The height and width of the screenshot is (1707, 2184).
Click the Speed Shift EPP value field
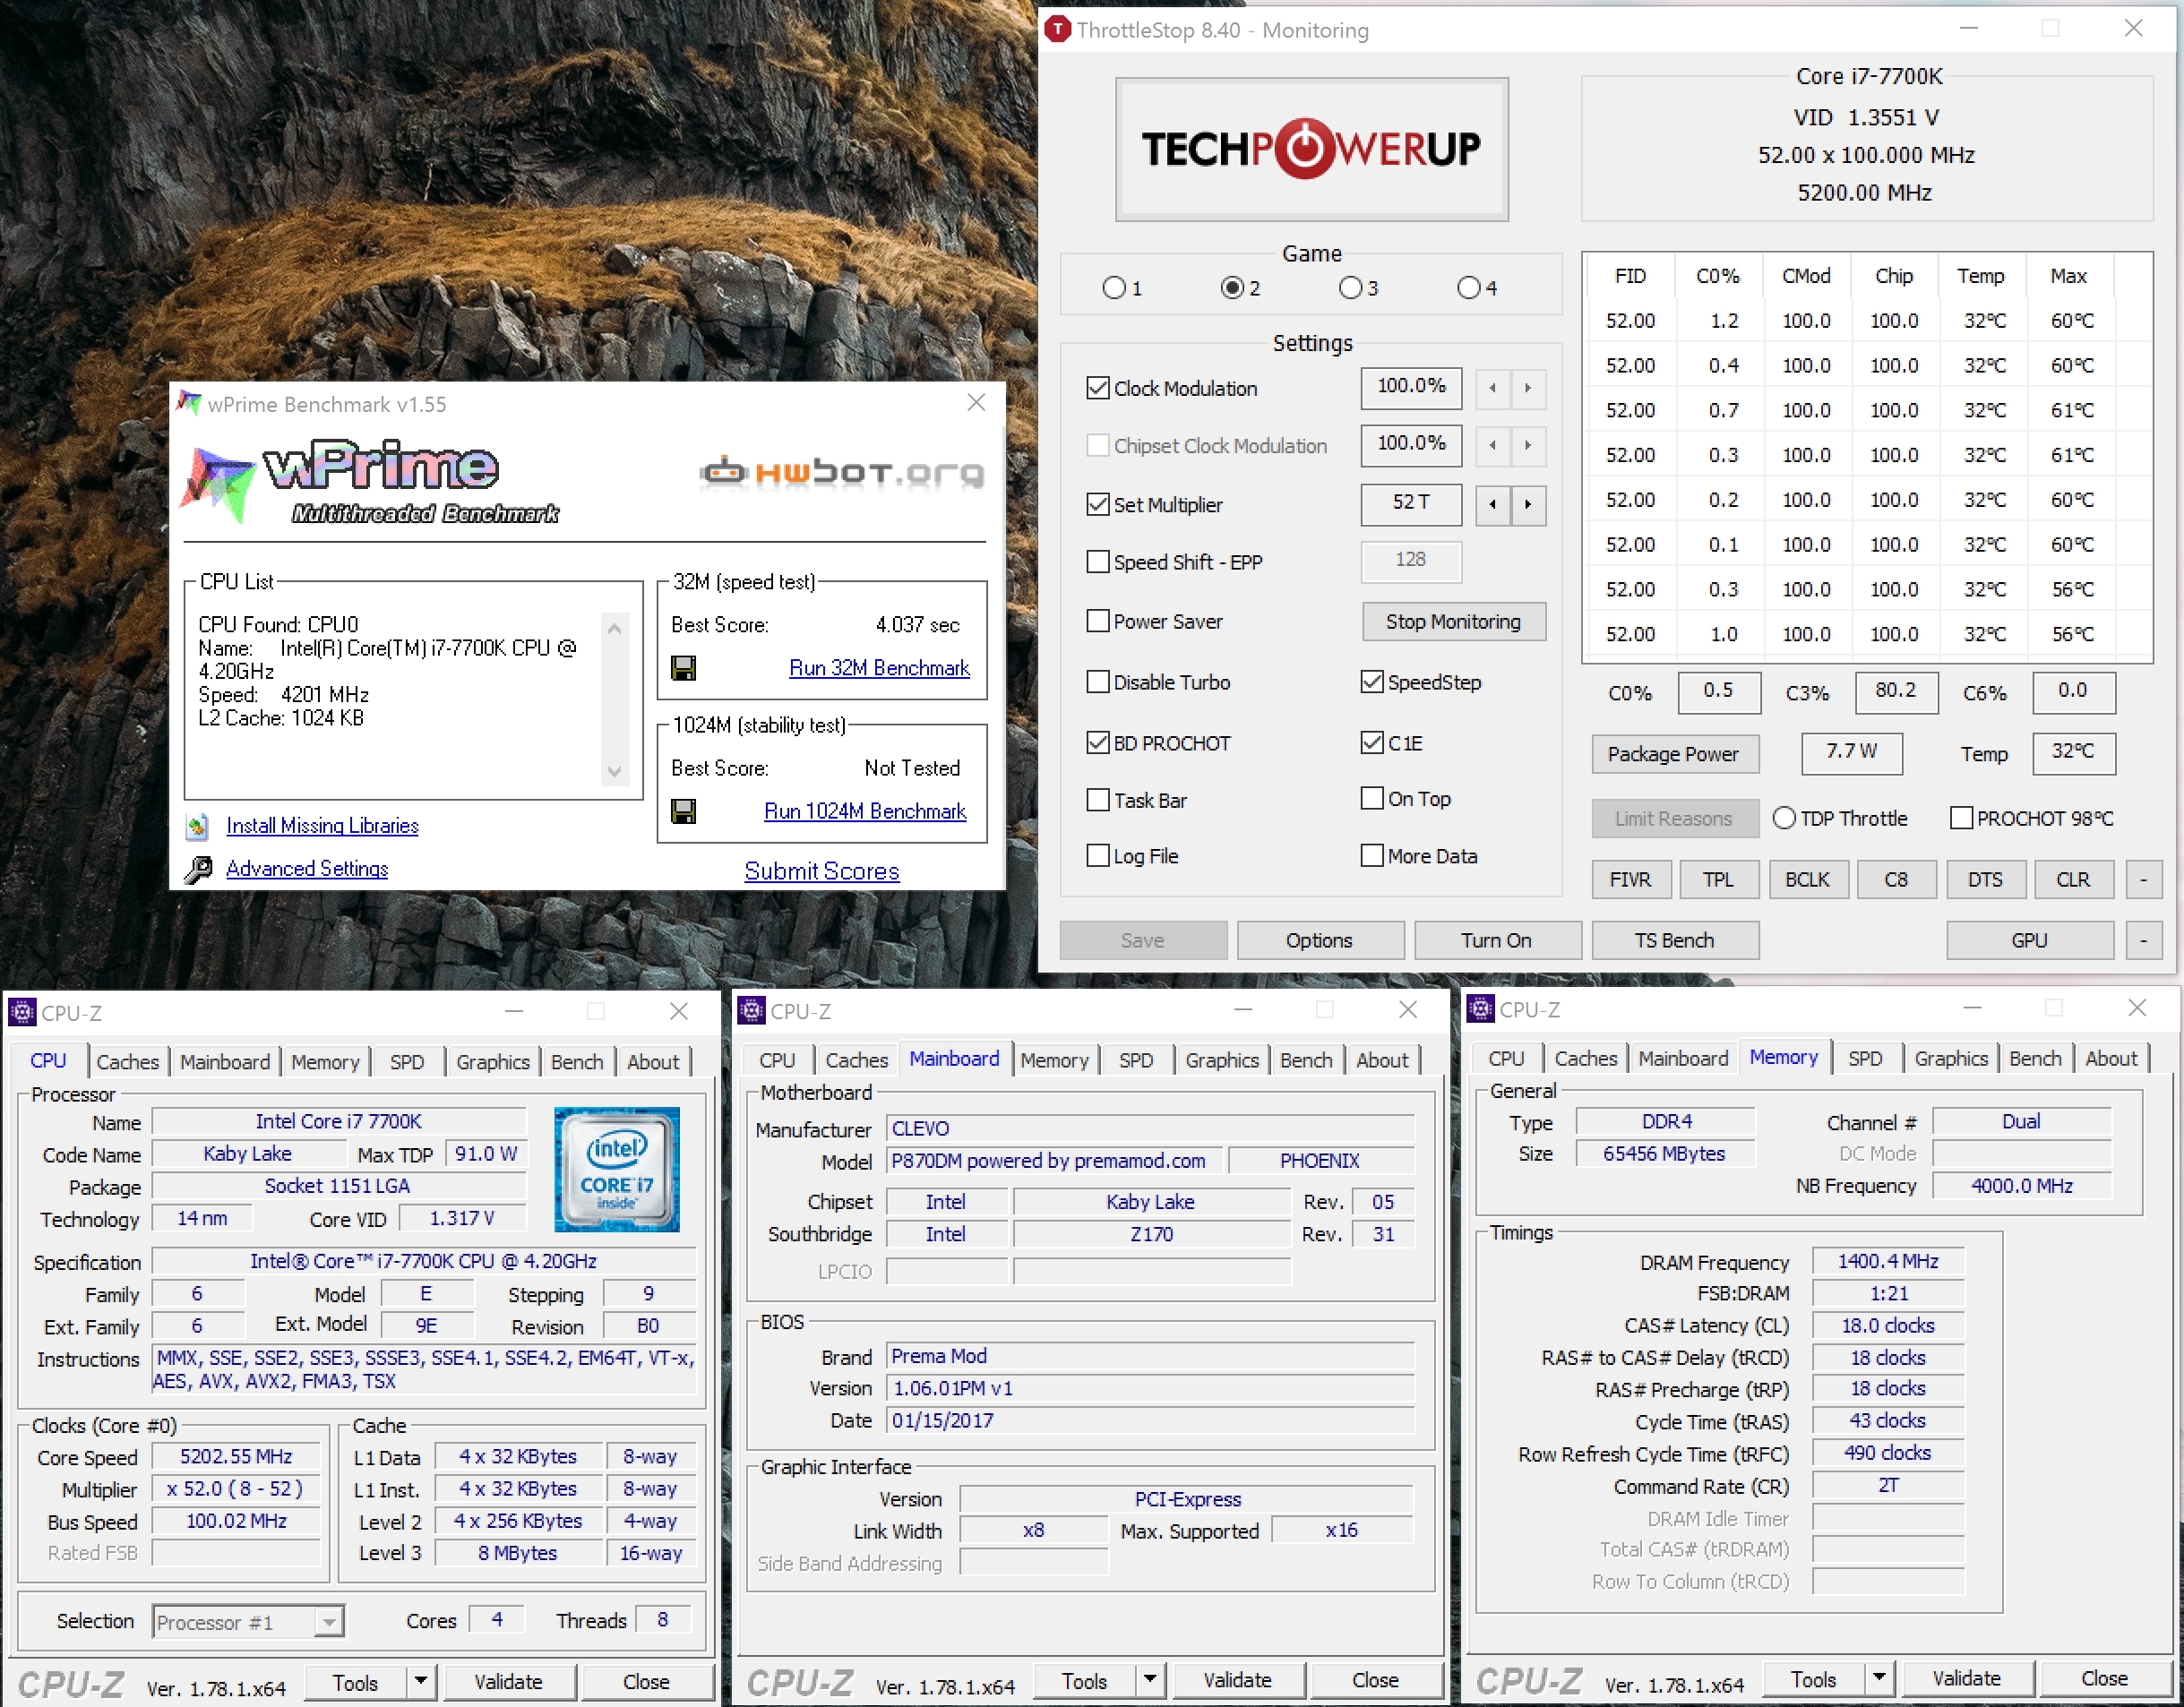pos(1410,561)
